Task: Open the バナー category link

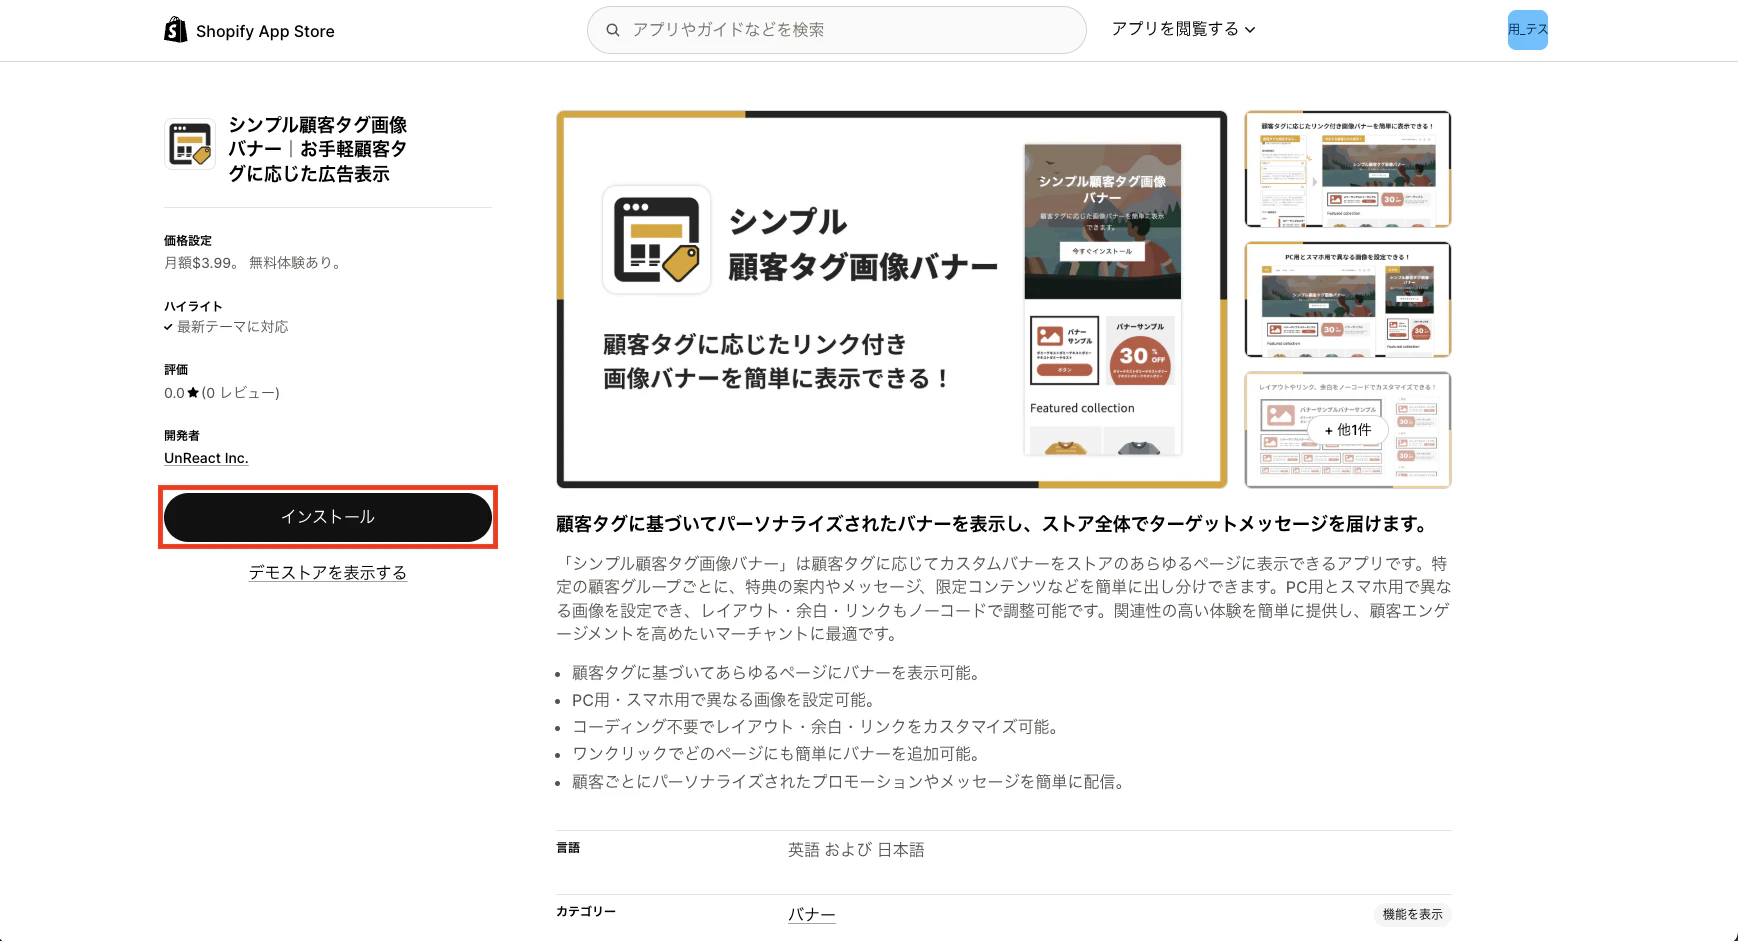Action: tap(811, 913)
